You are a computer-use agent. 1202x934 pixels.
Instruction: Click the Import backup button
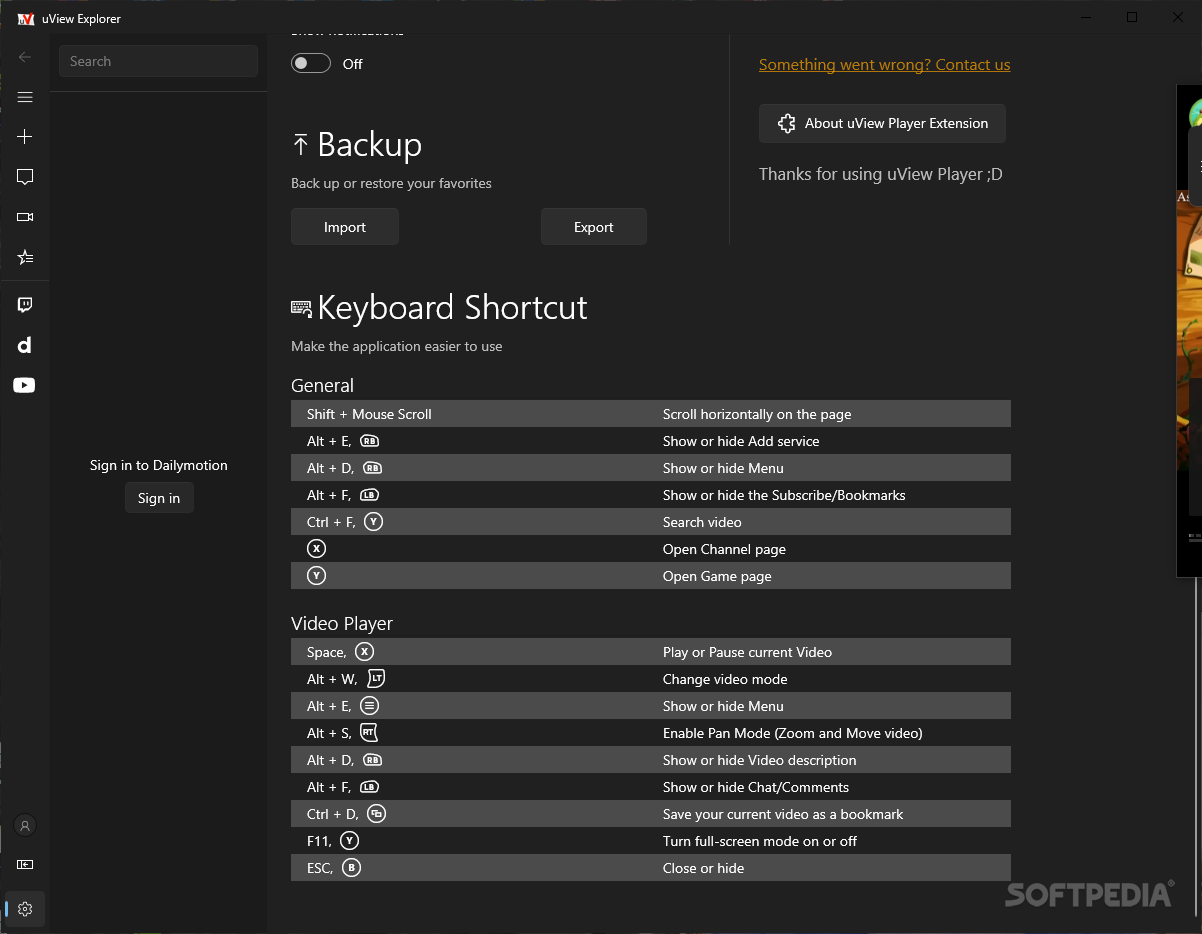coord(345,227)
